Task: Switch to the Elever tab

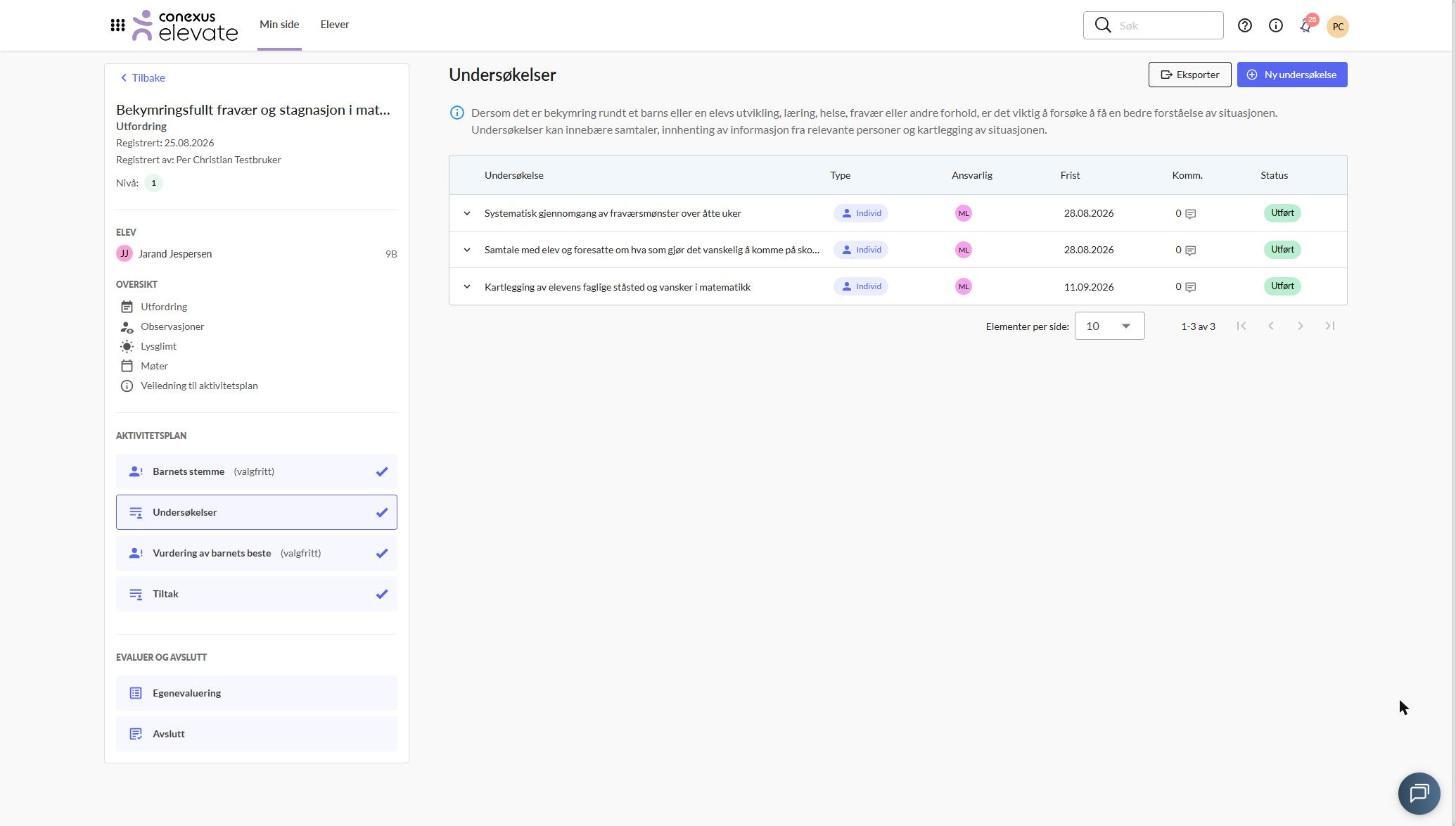Action: click(334, 25)
